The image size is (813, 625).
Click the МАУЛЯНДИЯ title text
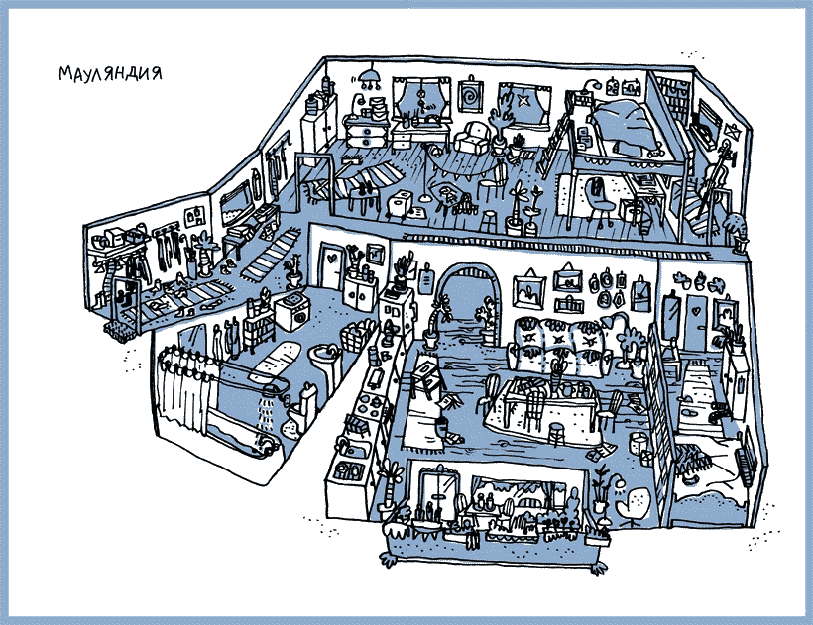[x=110, y=73]
